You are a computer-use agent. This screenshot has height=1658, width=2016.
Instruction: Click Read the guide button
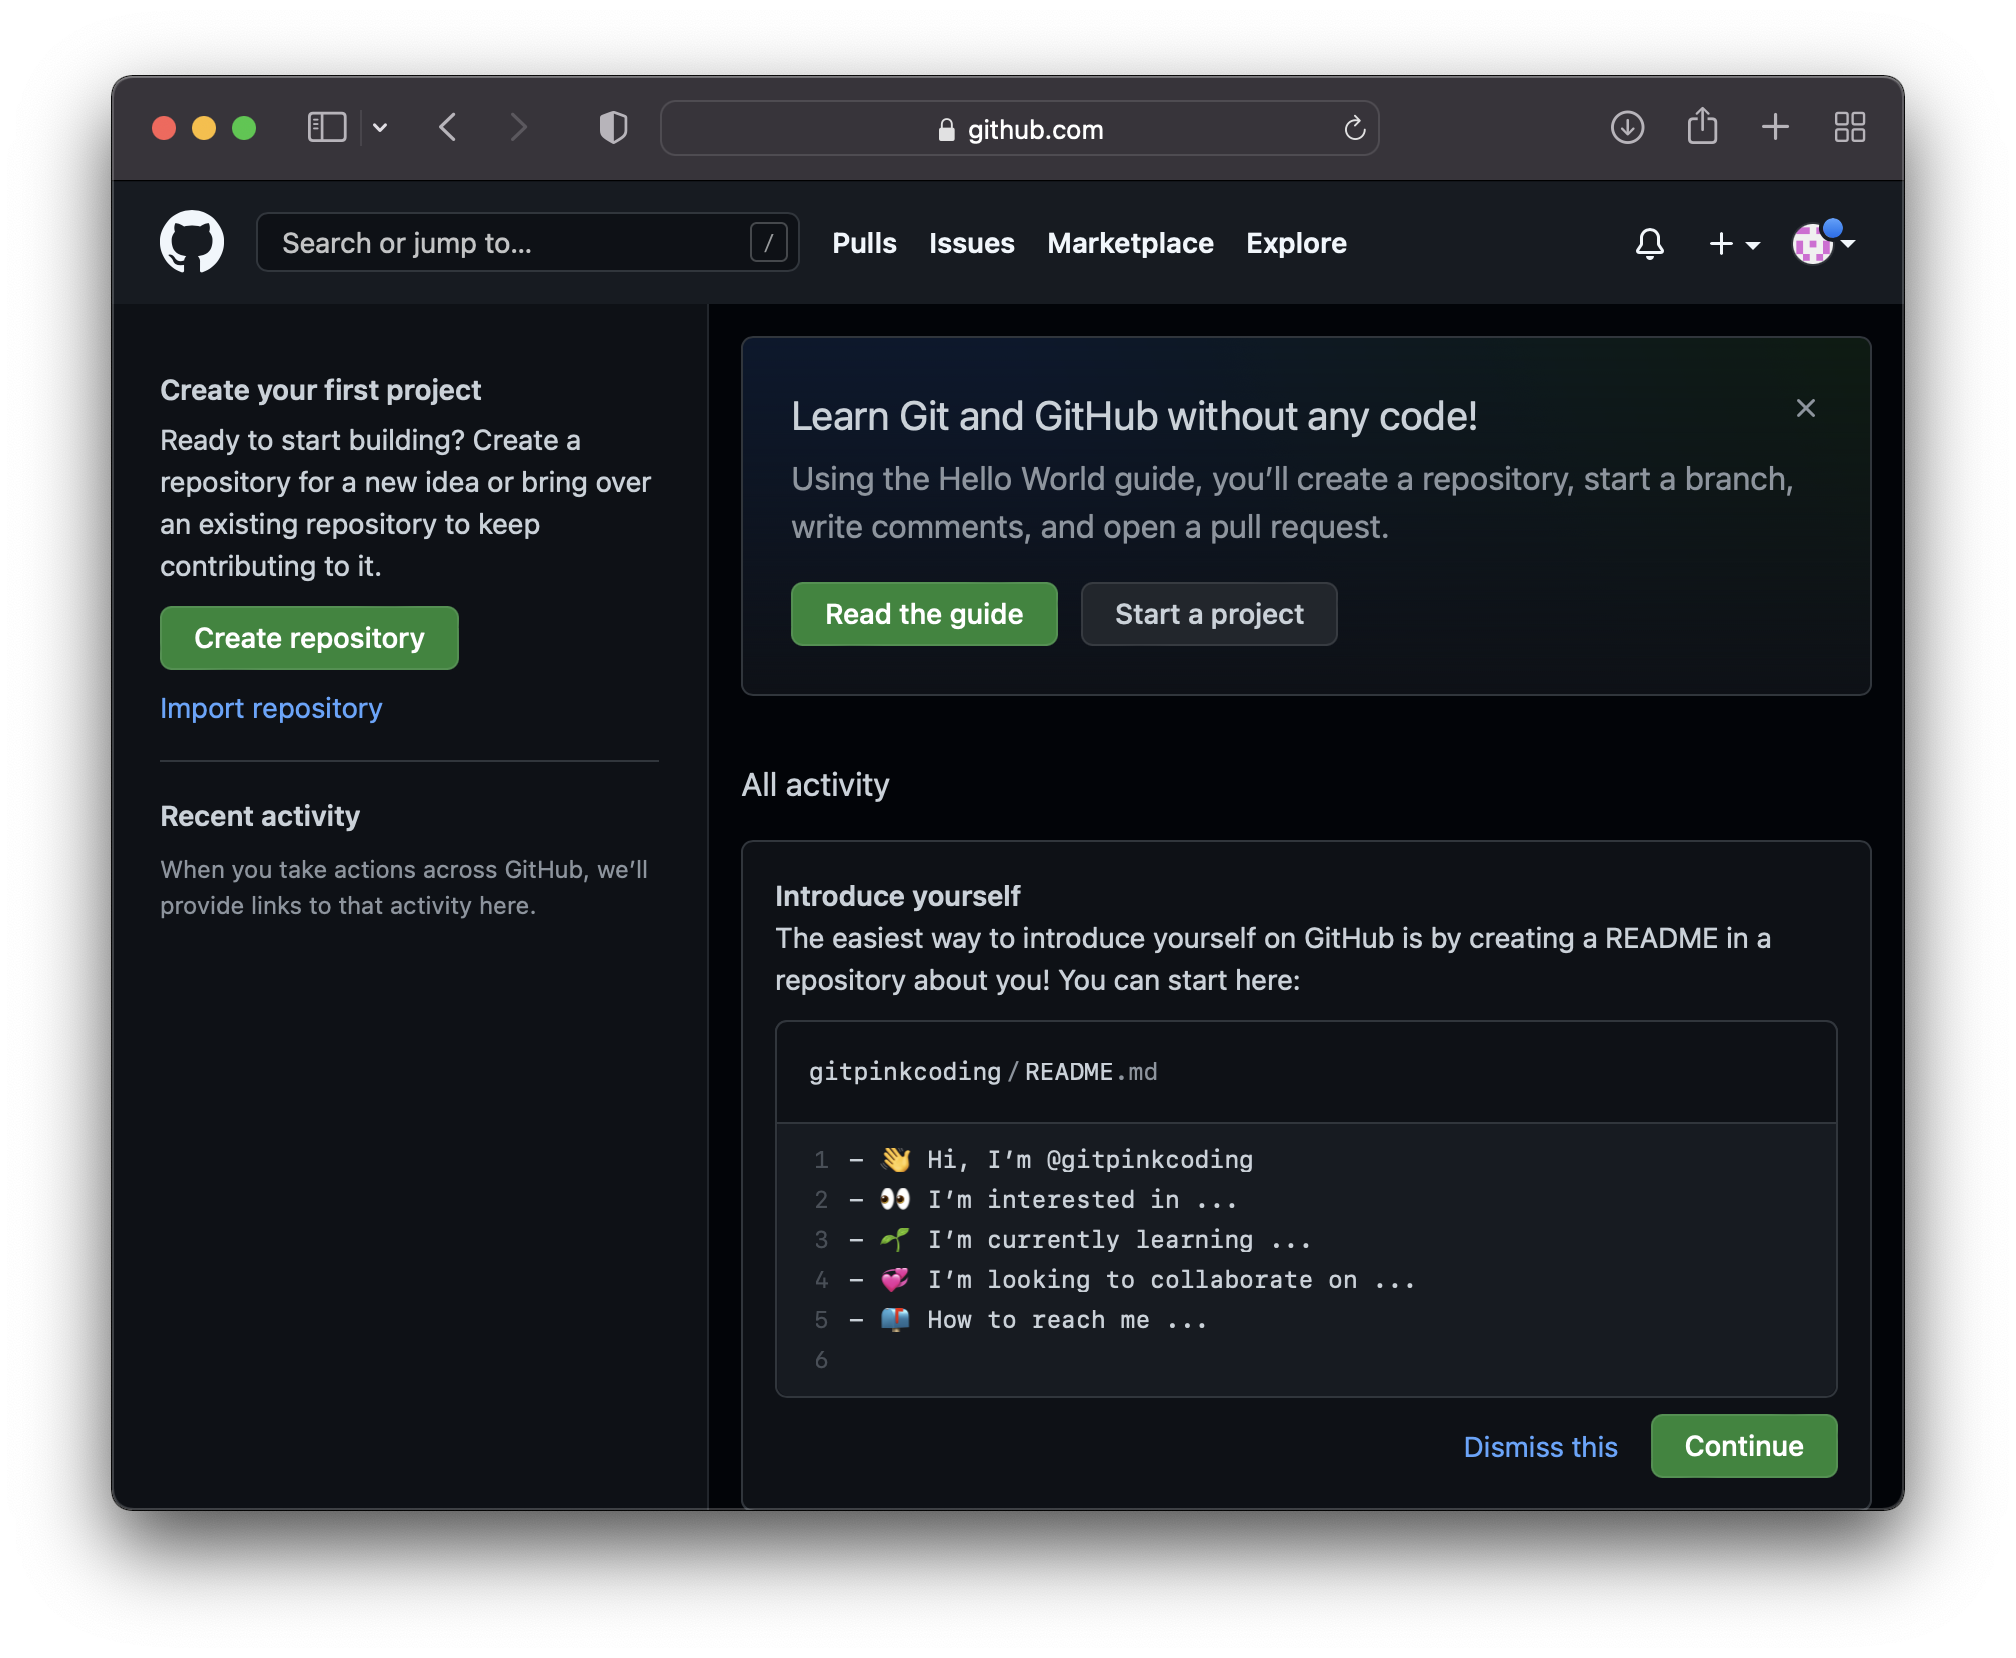coord(924,614)
